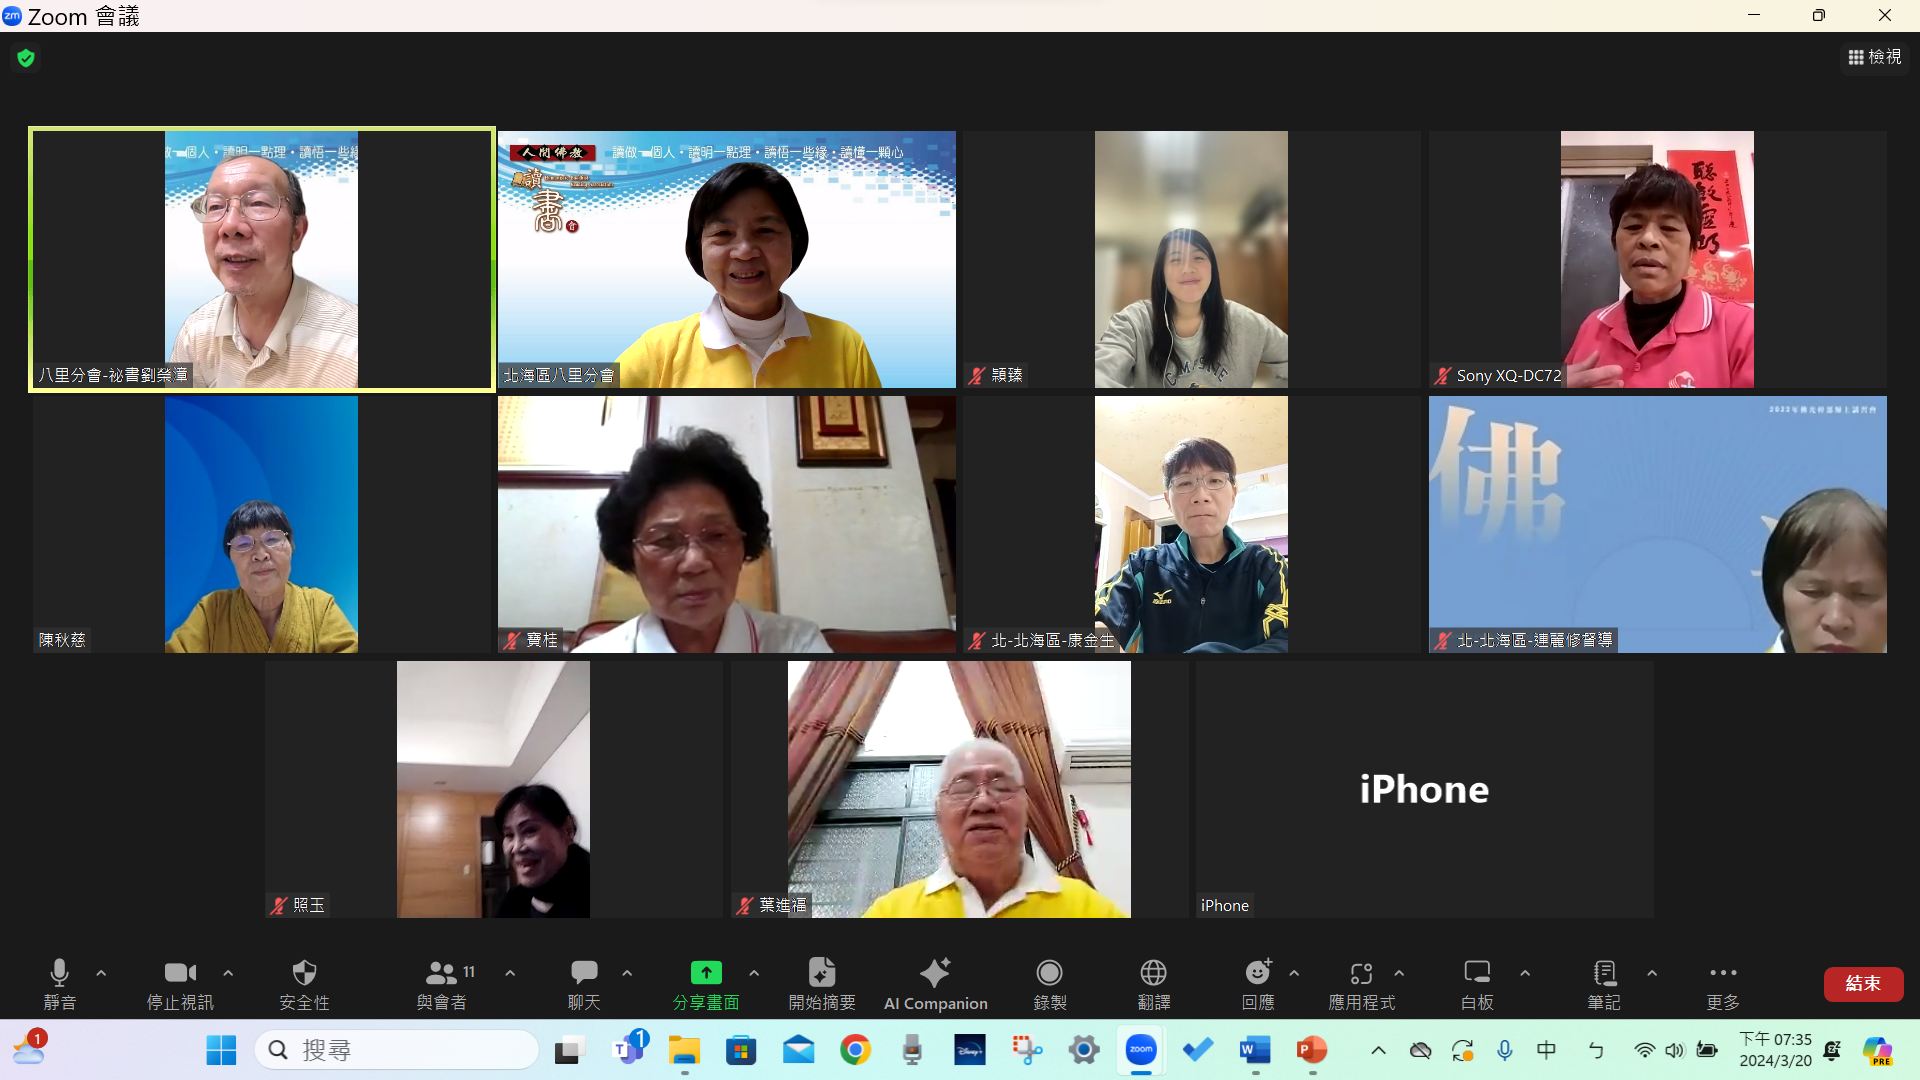
Task: Expand audio options arrow beside microphone
Action: (x=101, y=973)
